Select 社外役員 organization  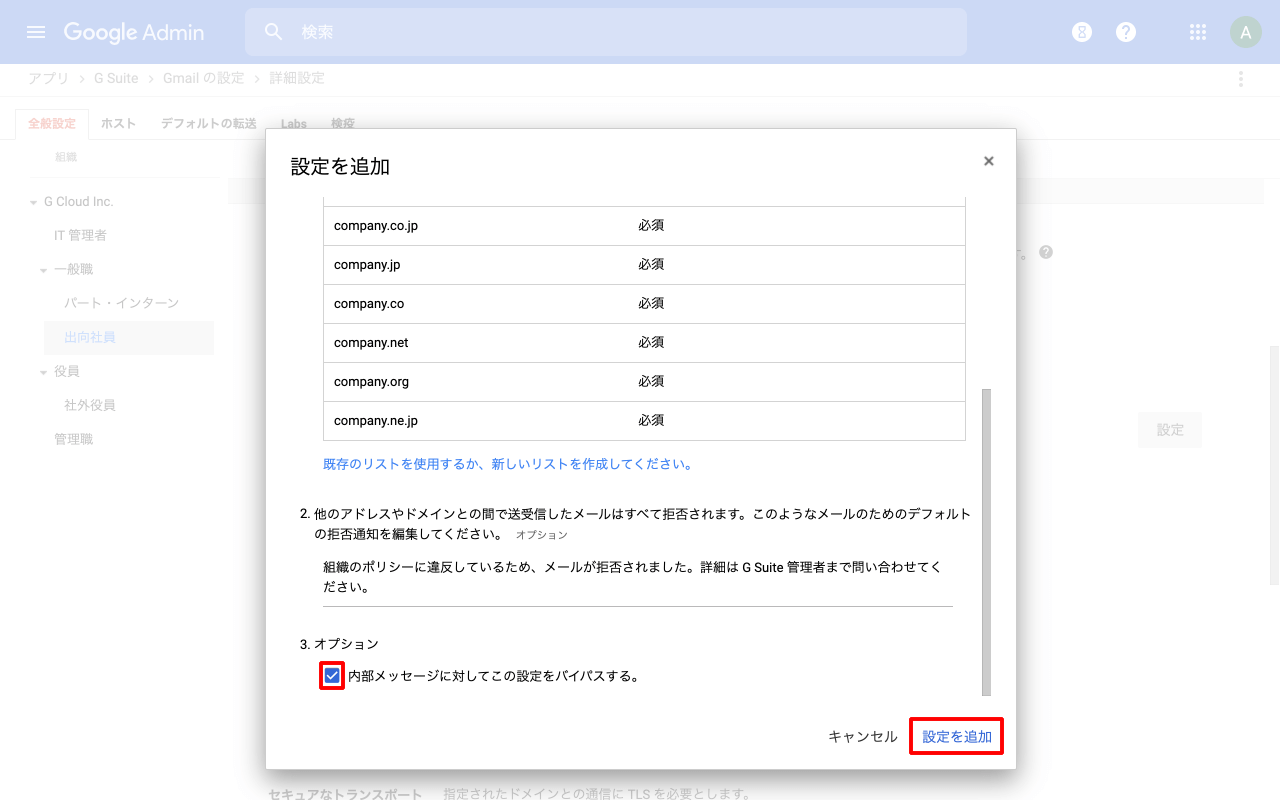click(x=90, y=406)
